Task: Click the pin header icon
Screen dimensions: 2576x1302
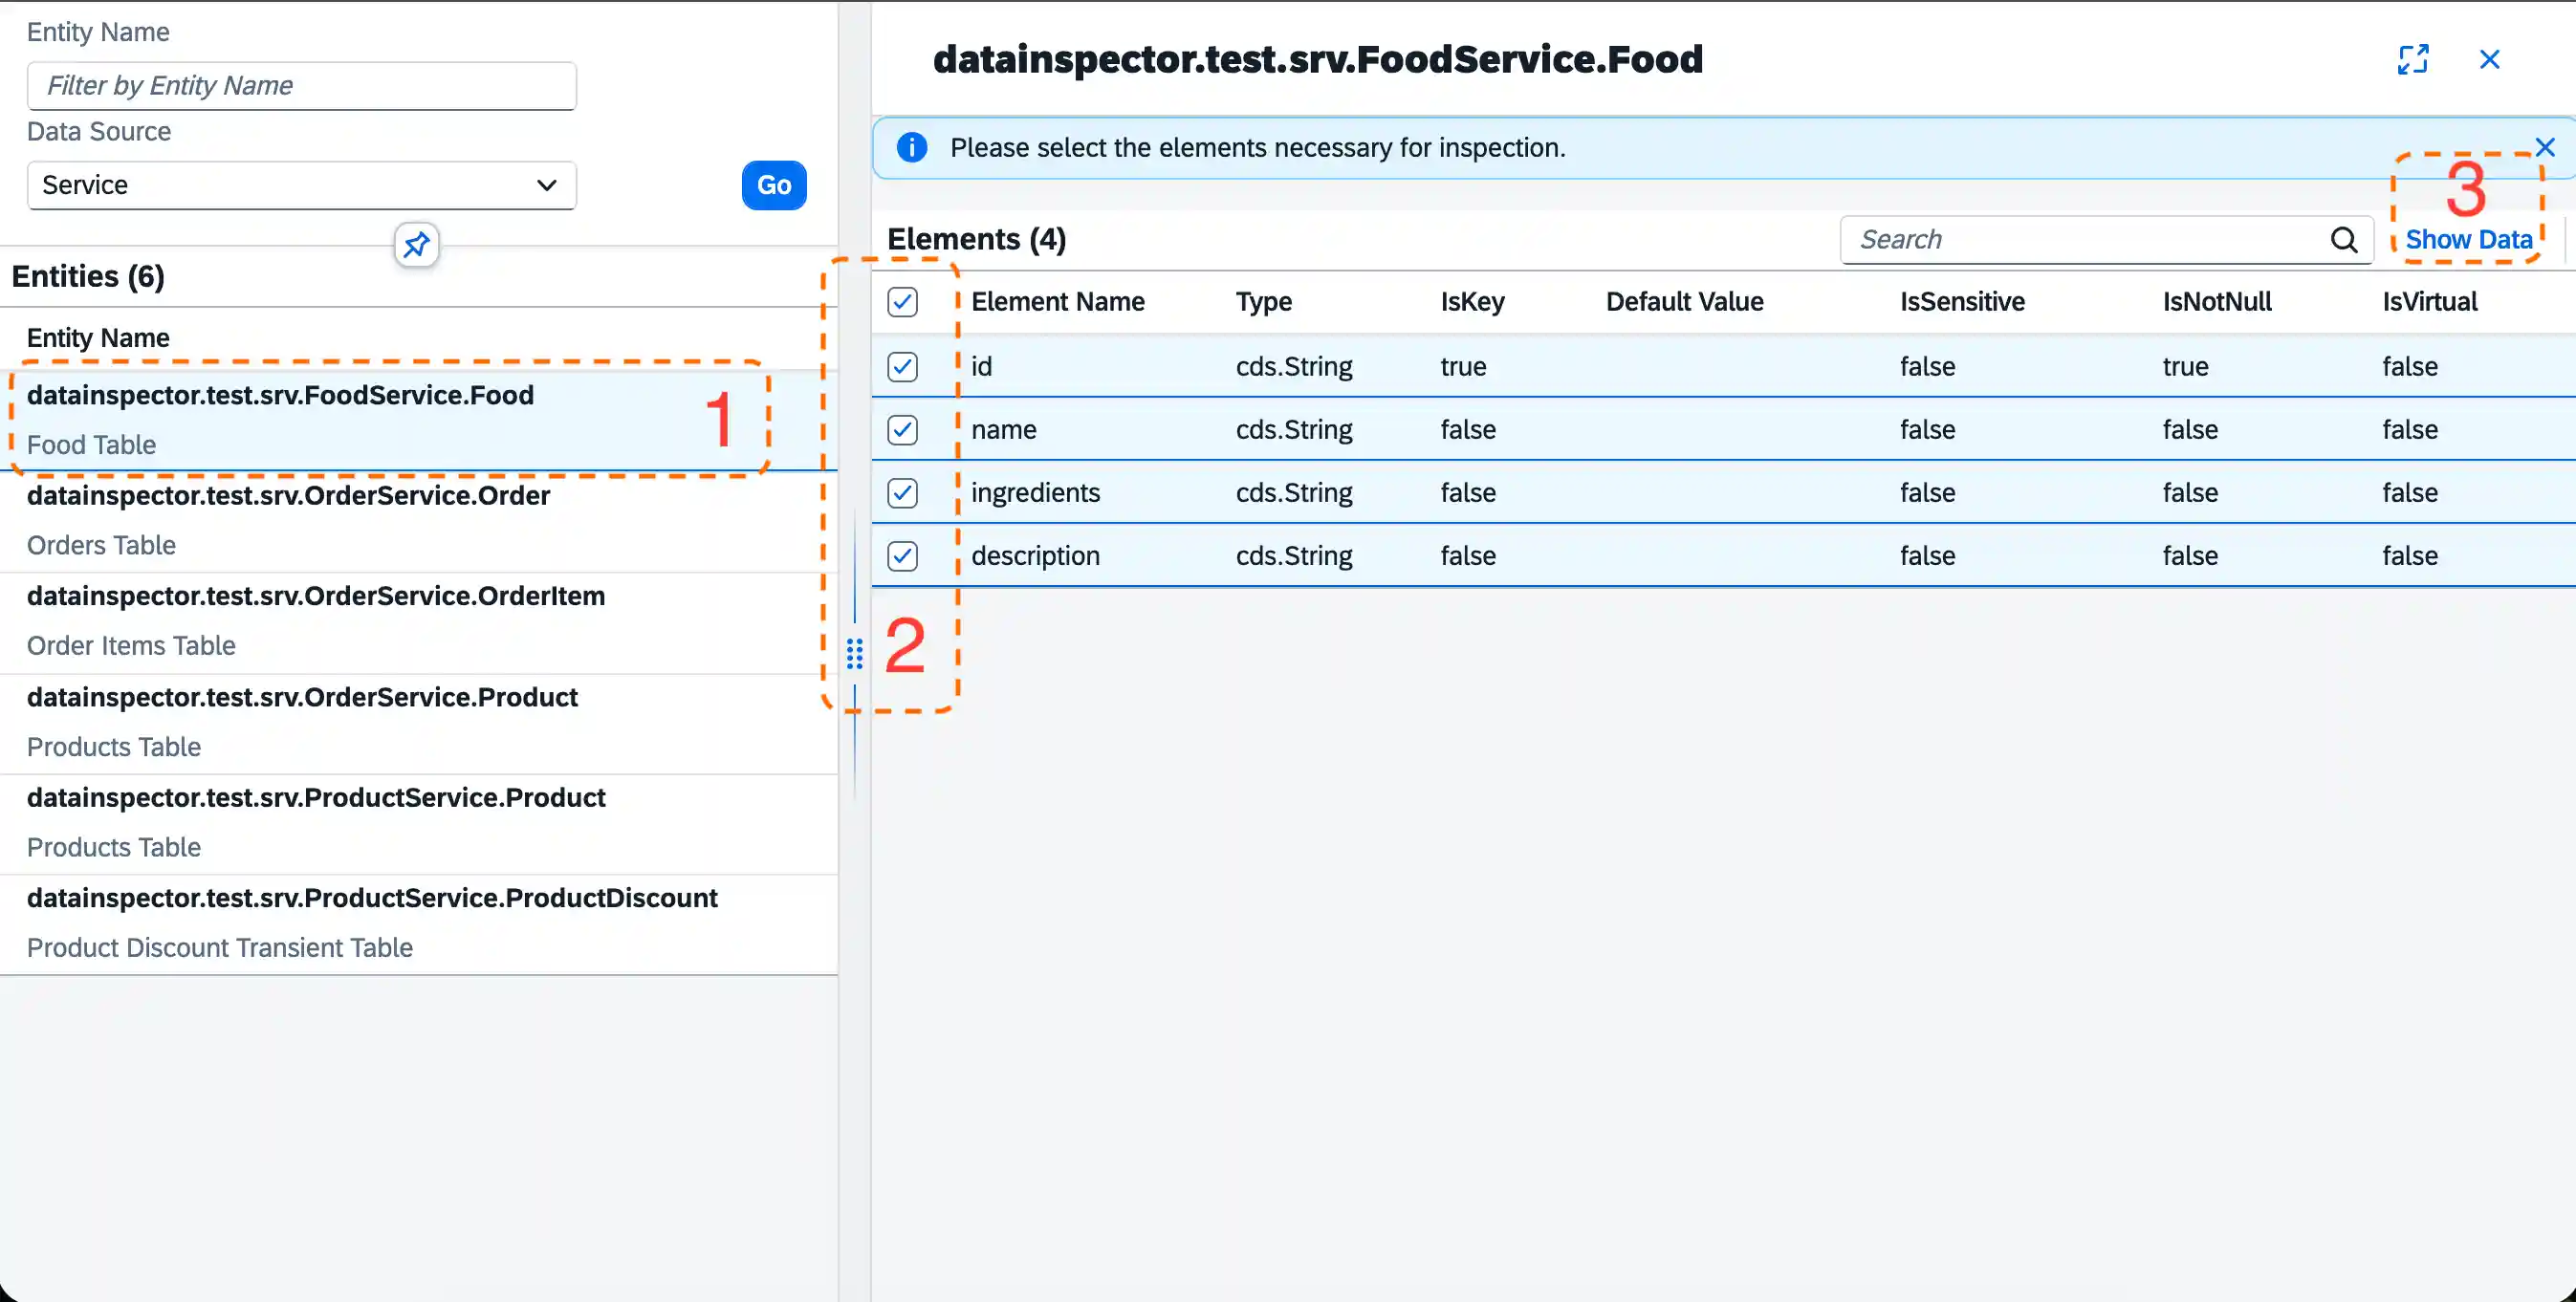Action: click(x=416, y=244)
